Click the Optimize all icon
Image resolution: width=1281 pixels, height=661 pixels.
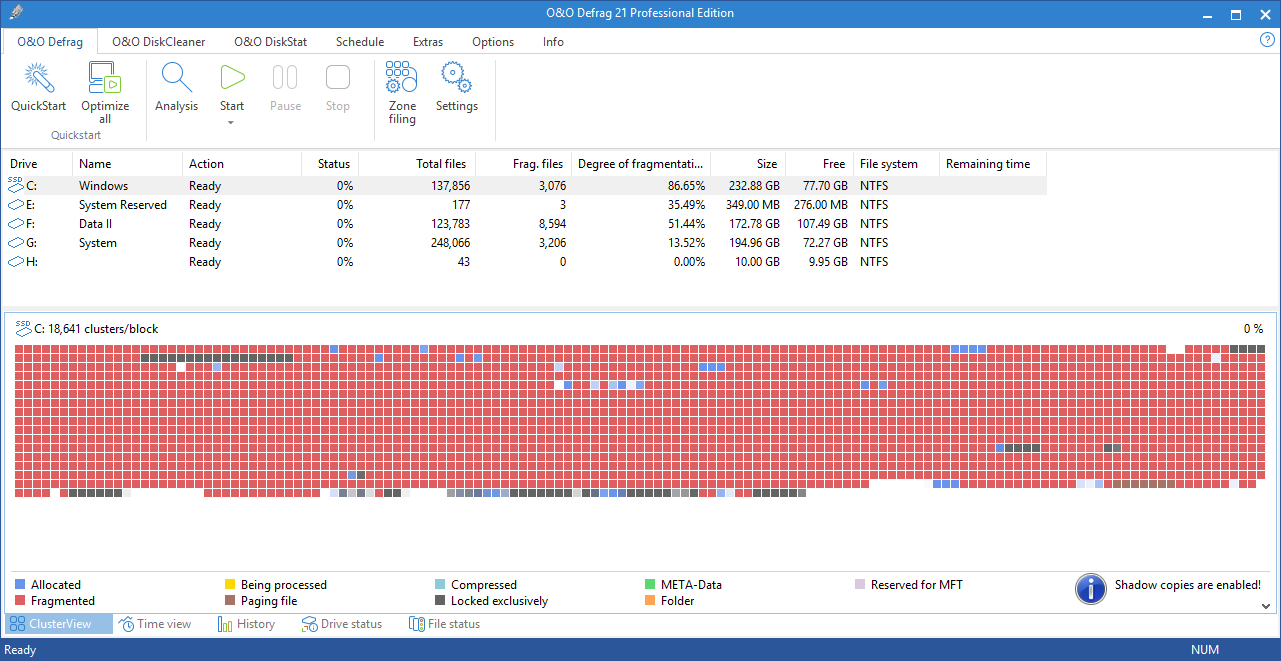coord(105,77)
